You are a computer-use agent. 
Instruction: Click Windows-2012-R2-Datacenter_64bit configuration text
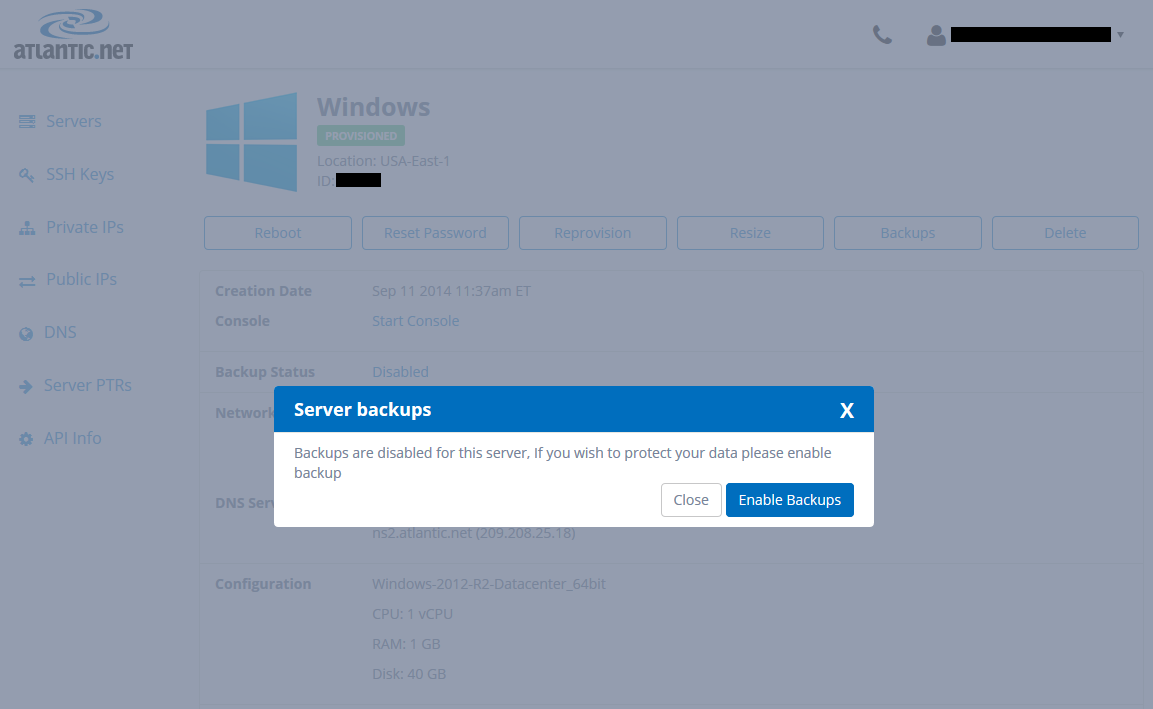click(489, 584)
